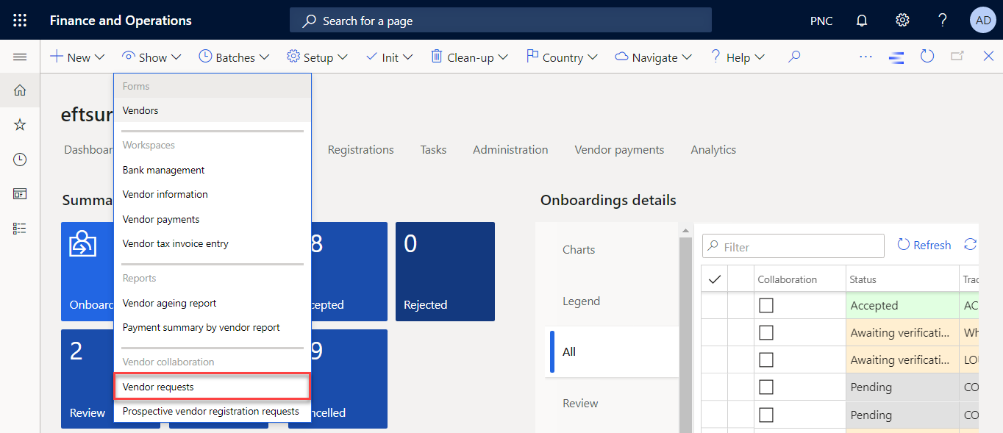The height and width of the screenshot is (433, 1003).
Task: Open the Clean-up dropdown
Action: point(470,58)
